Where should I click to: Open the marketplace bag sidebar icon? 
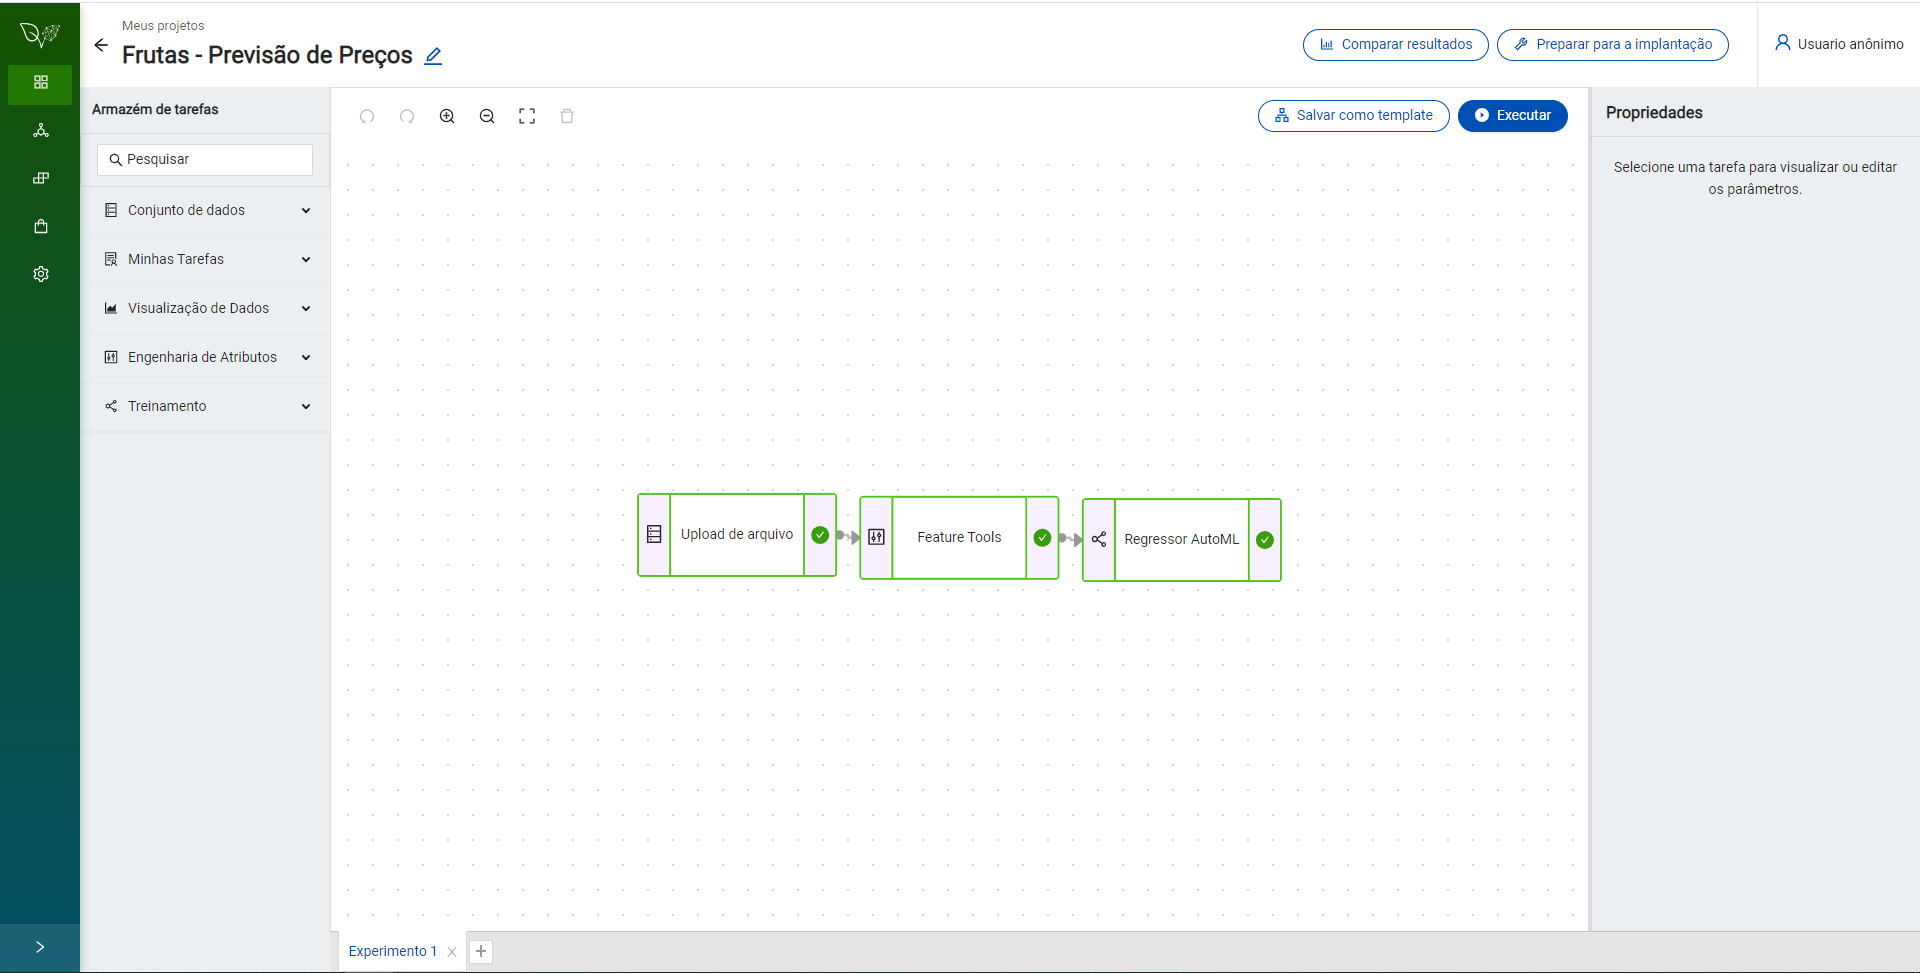pos(41,226)
